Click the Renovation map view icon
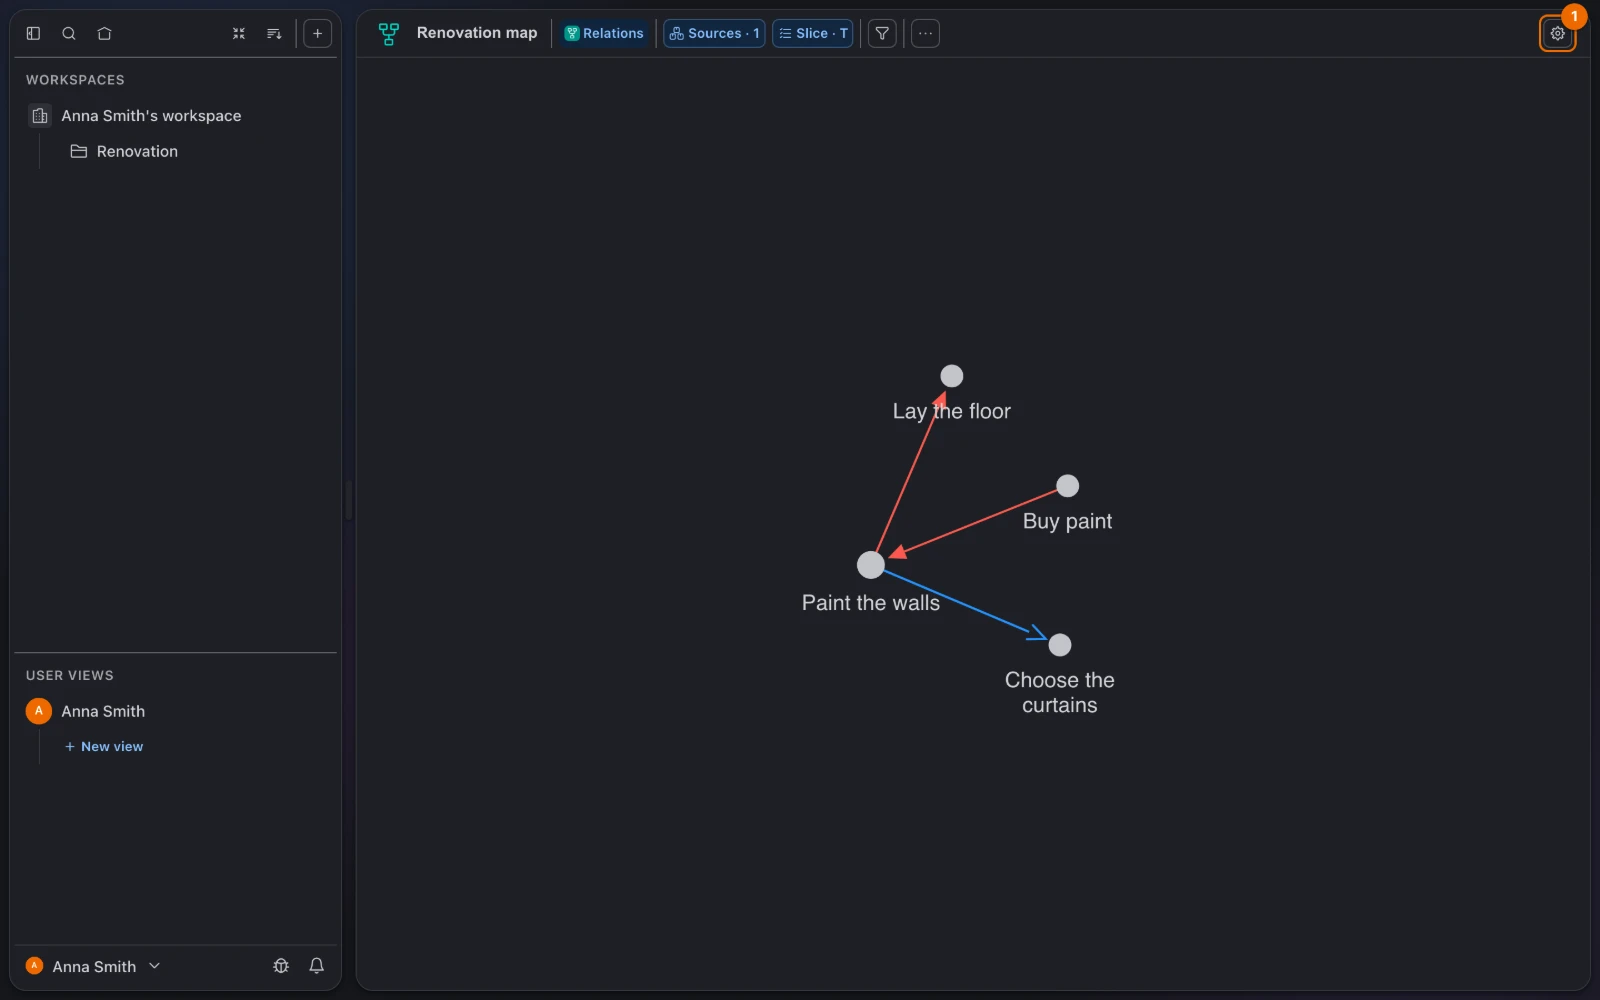The width and height of the screenshot is (1600, 1000). click(x=389, y=33)
